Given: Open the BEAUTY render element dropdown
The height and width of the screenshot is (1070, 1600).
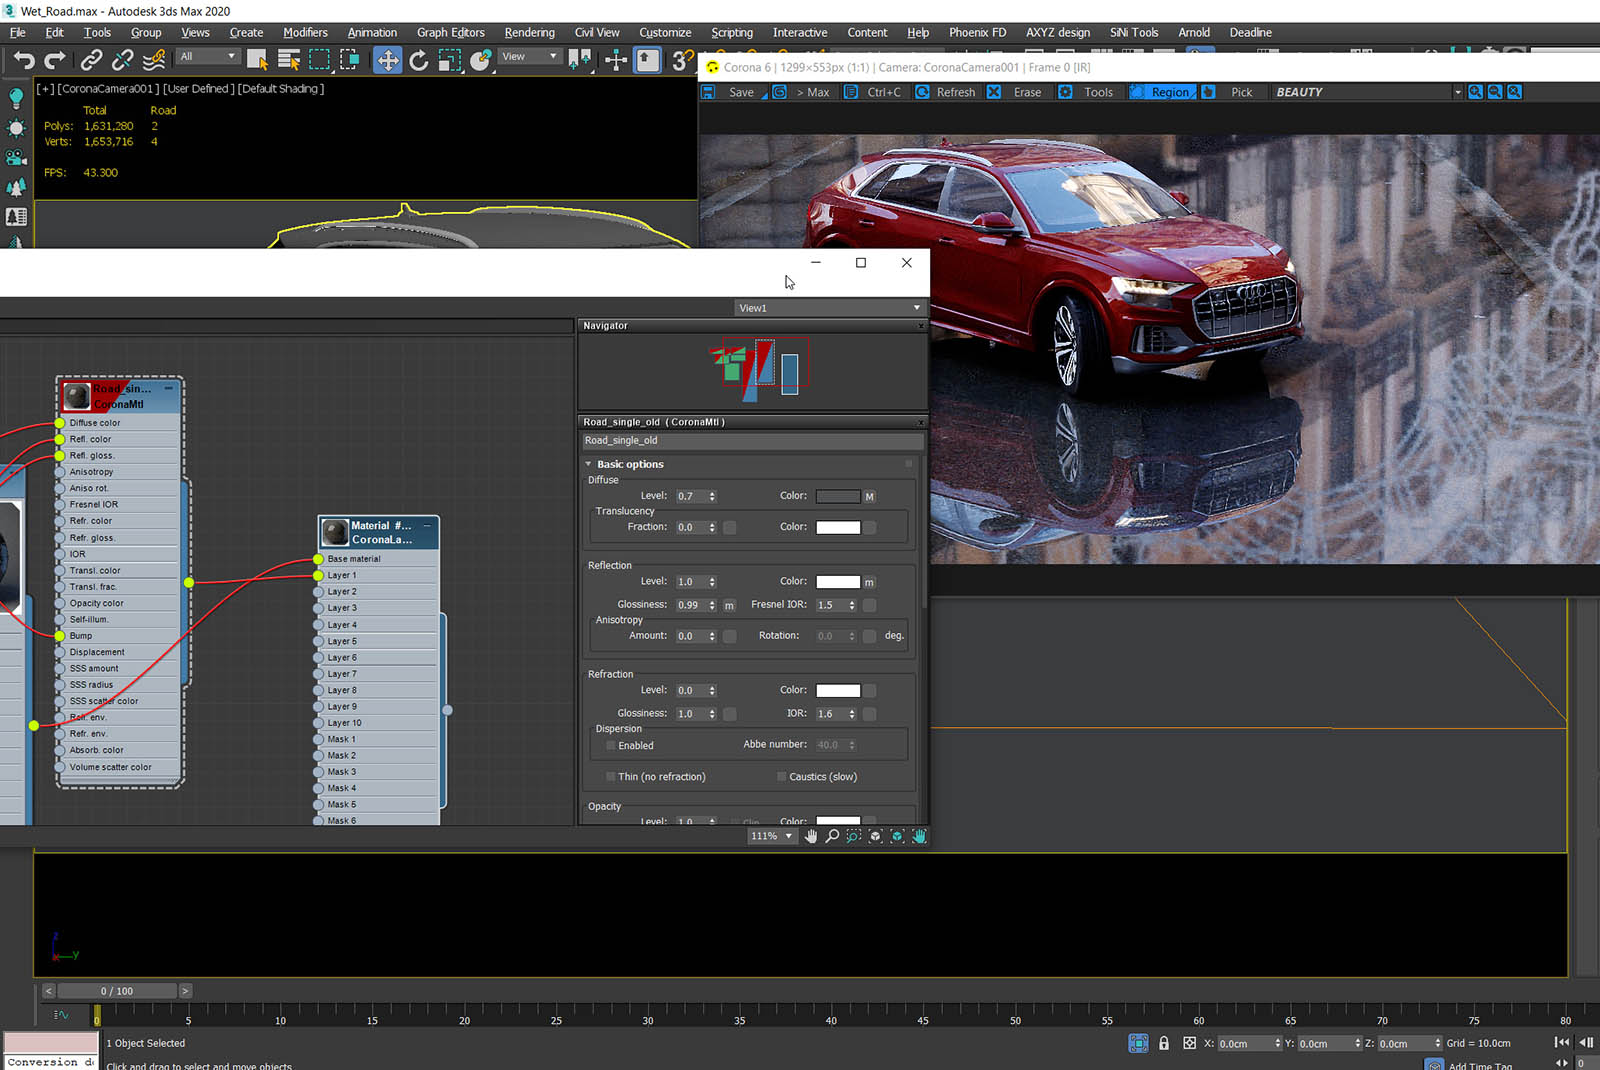Looking at the screenshot, I should click(1458, 91).
